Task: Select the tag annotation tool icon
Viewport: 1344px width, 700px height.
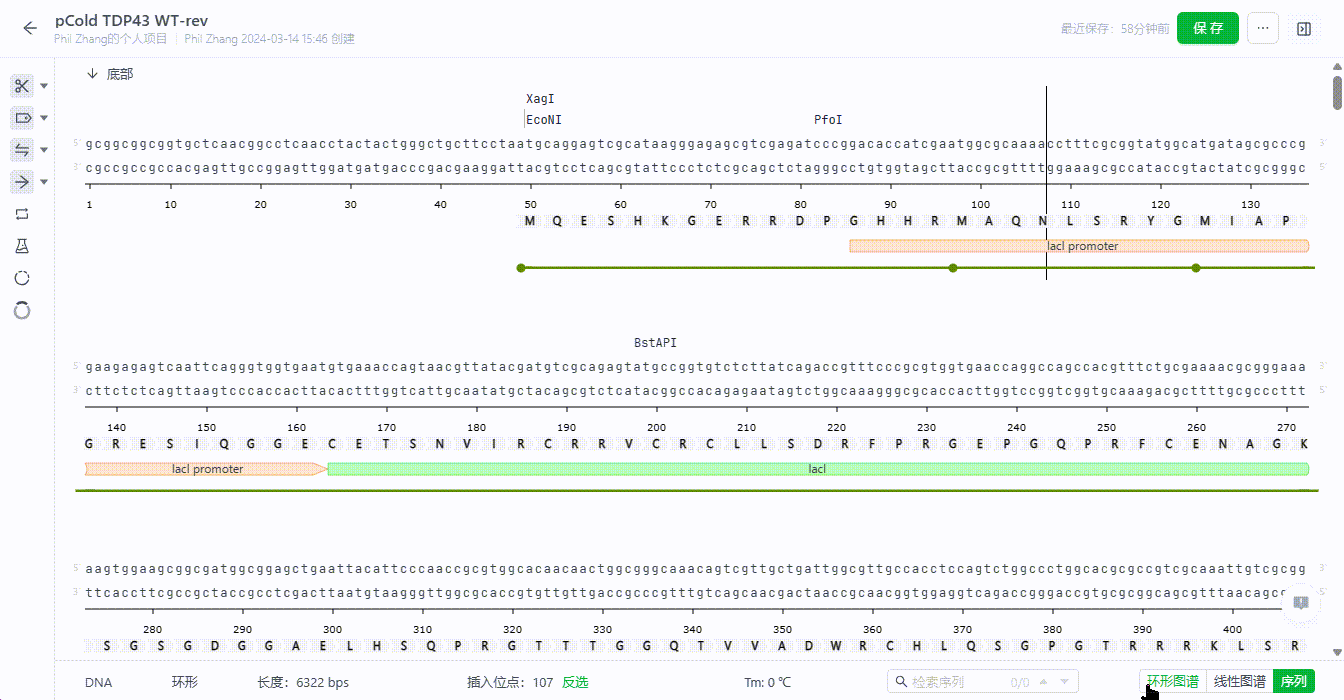Action: point(22,118)
